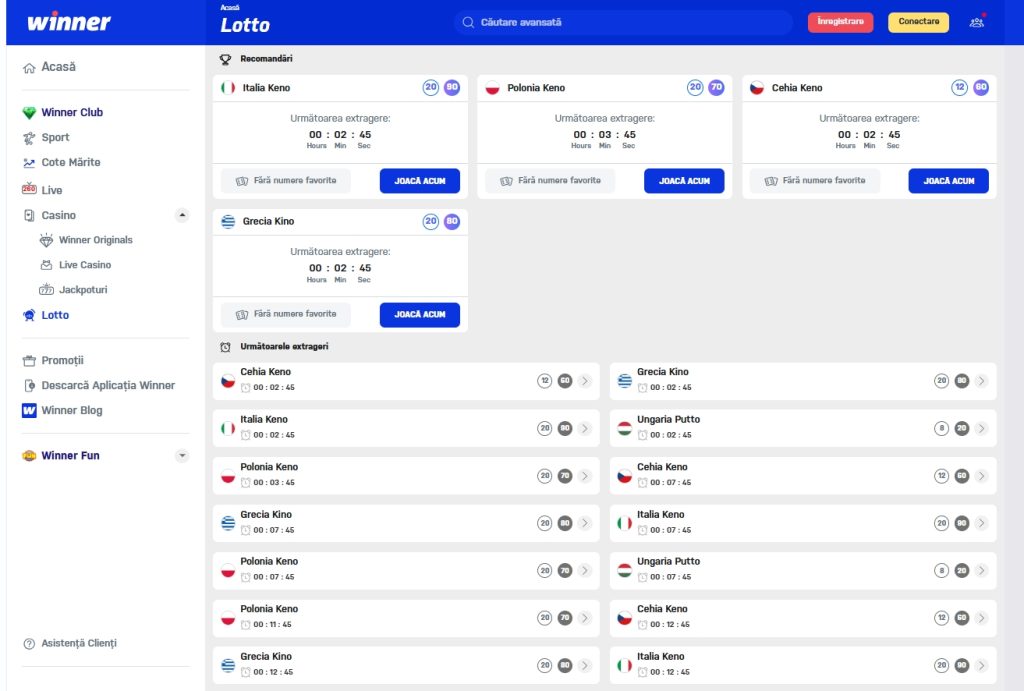Click the Lotto ball icon in sidebar
Screen dimensions: 1024x691
coord(29,315)
